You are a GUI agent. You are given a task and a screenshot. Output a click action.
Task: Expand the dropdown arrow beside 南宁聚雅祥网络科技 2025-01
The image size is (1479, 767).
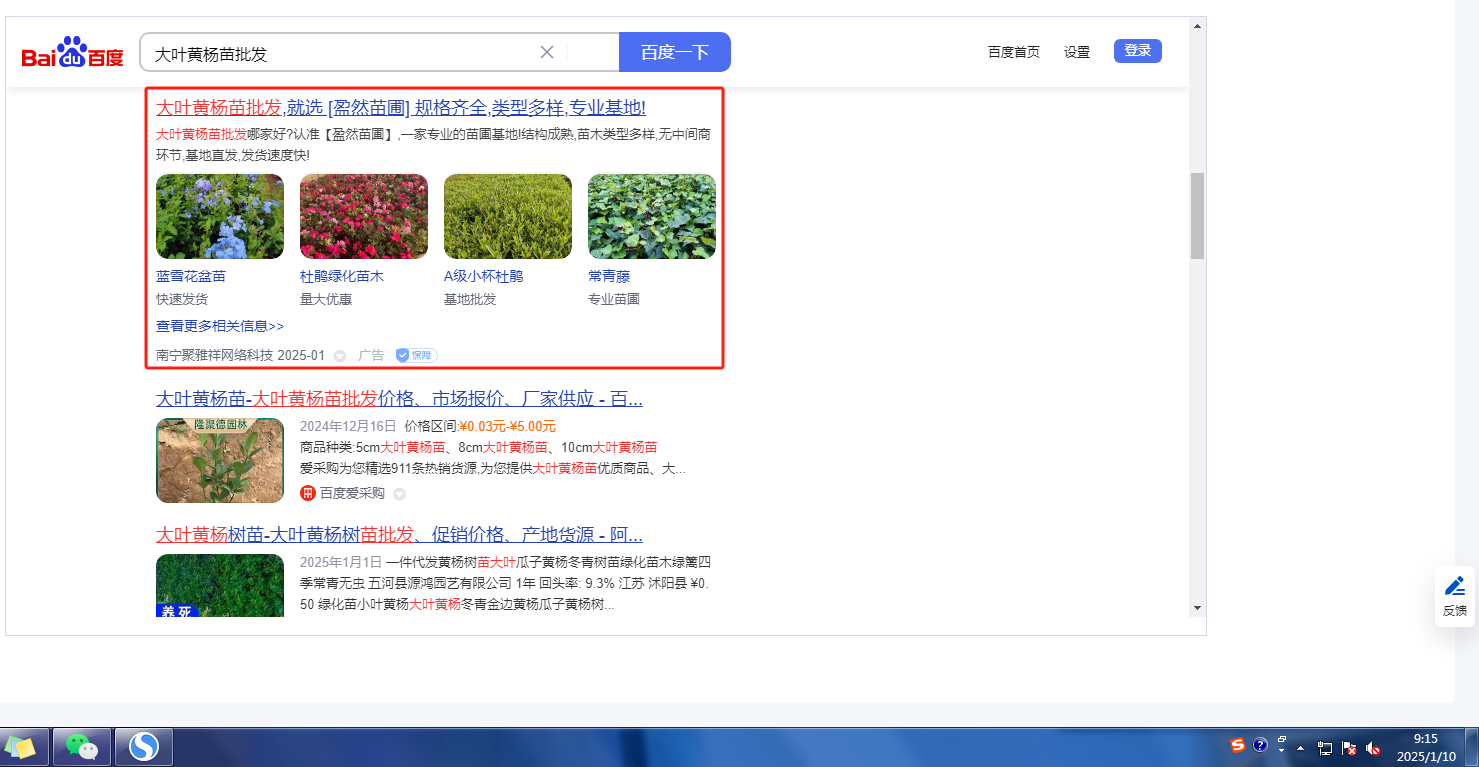click(340, 356)
